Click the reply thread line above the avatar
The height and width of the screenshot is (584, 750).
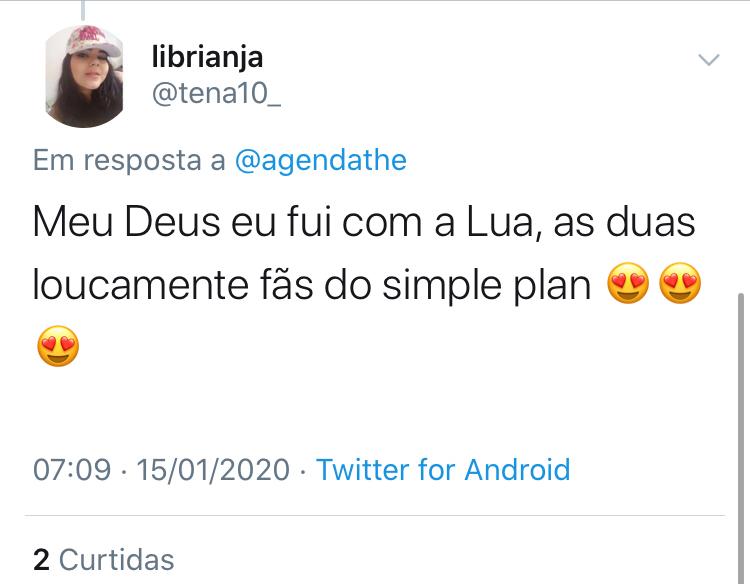point(84,9)
